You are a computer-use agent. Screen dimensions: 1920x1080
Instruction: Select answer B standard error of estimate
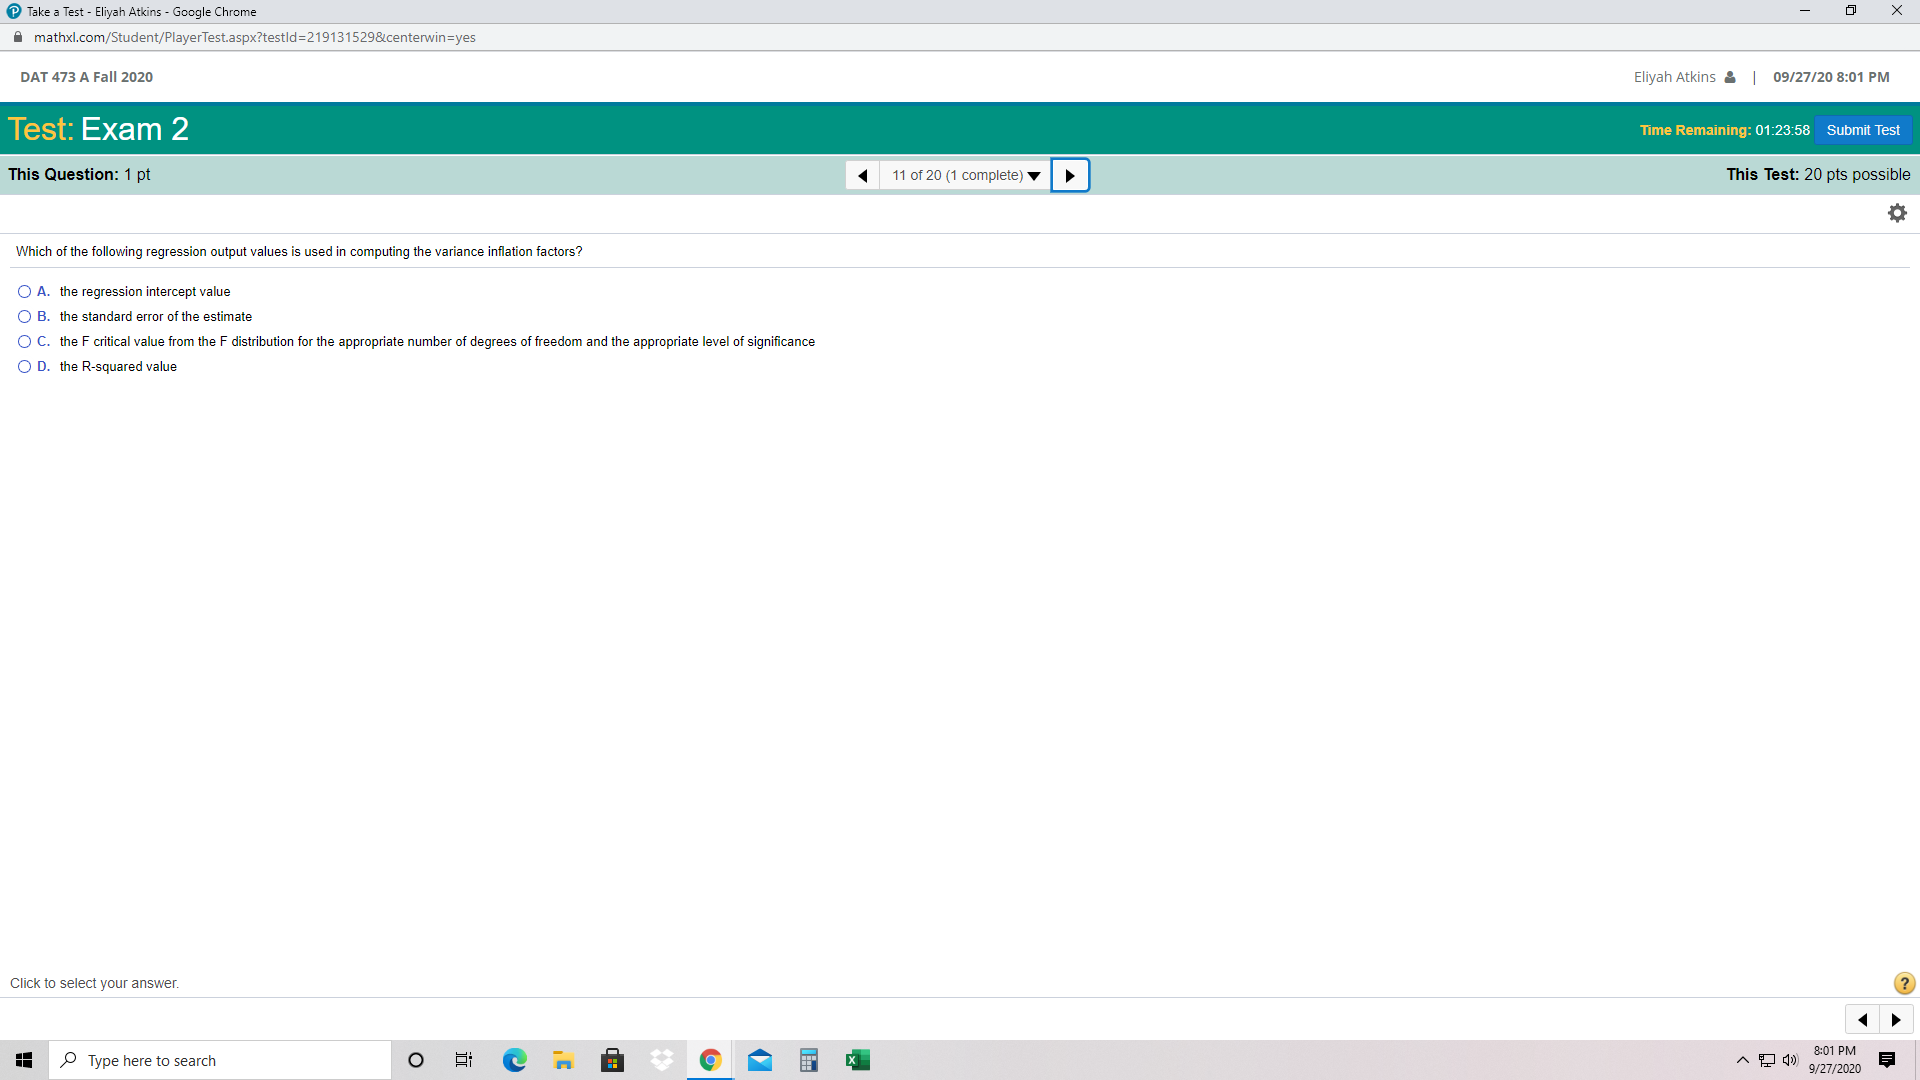coord(24,317)
